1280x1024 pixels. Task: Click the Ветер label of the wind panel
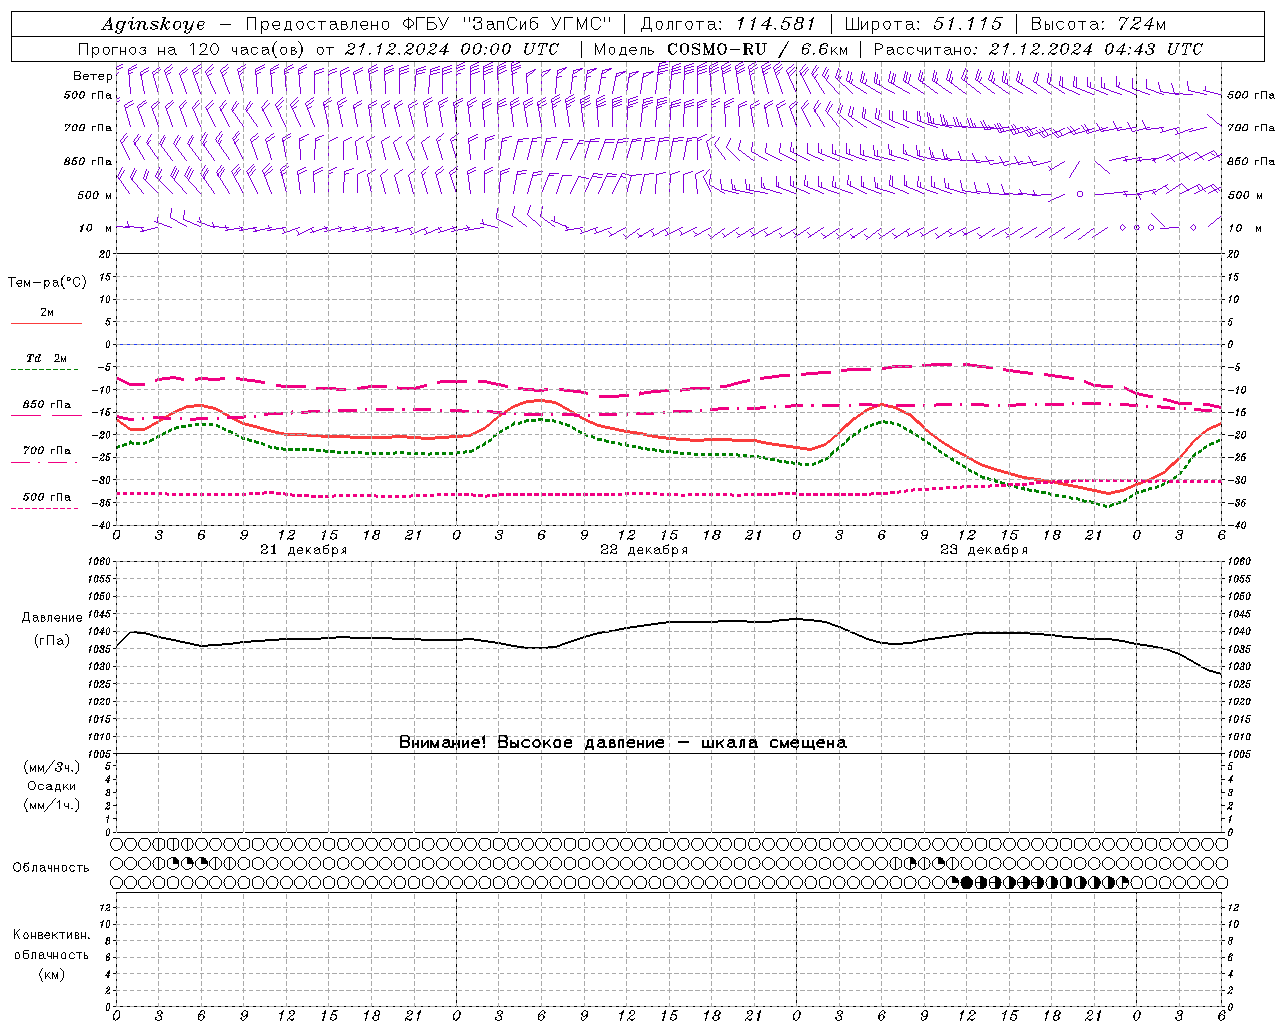[x=92, y=76]
